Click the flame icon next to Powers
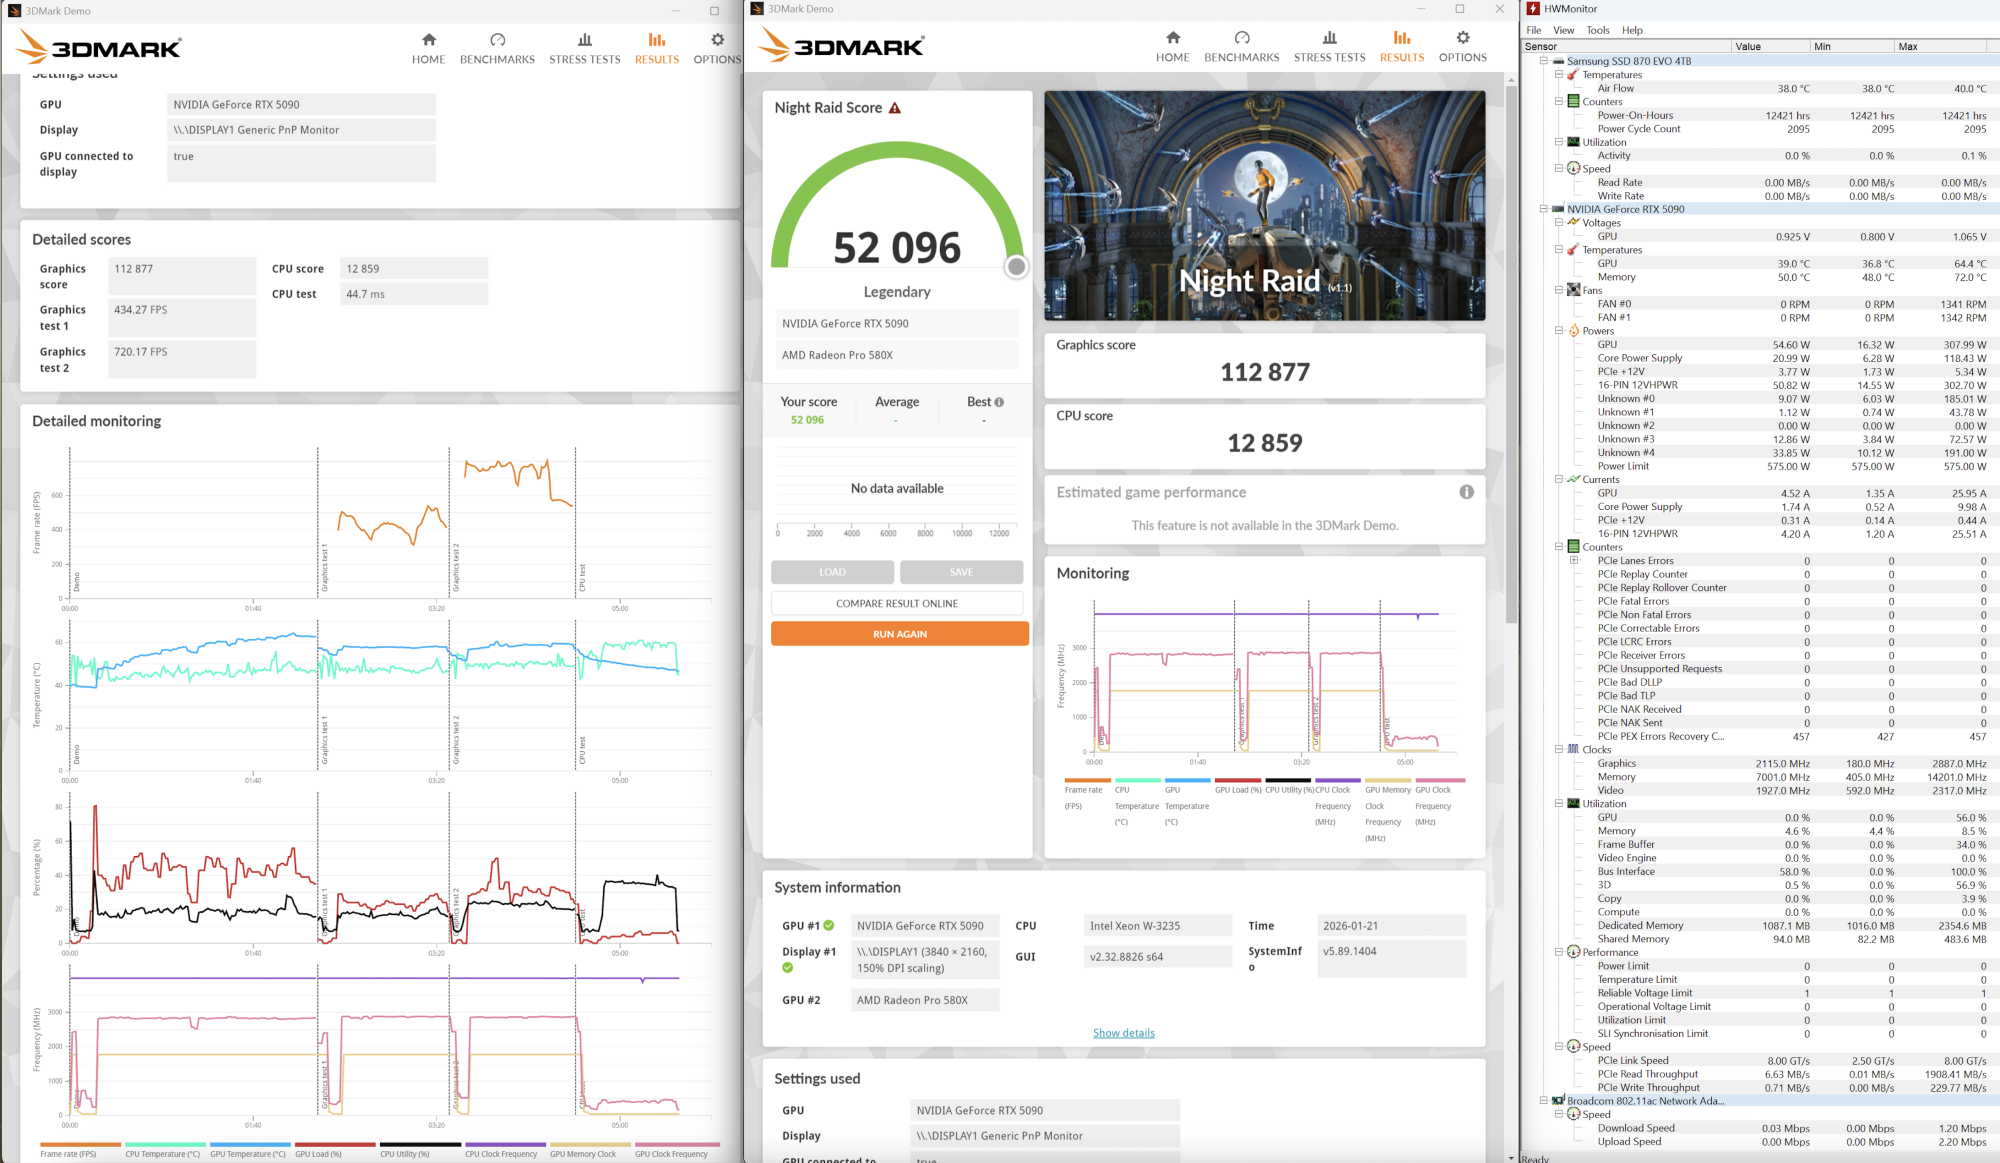2000x1163 pixels. tap(1574, 331)
